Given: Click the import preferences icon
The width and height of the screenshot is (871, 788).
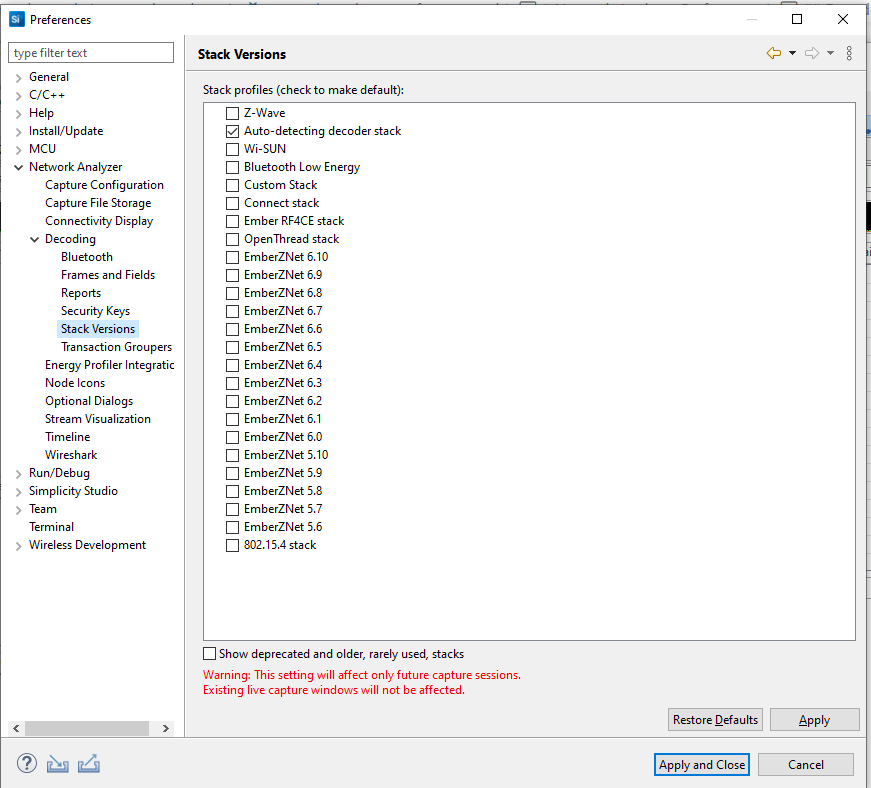Looking at the screenshot, I should pos(57,764).
